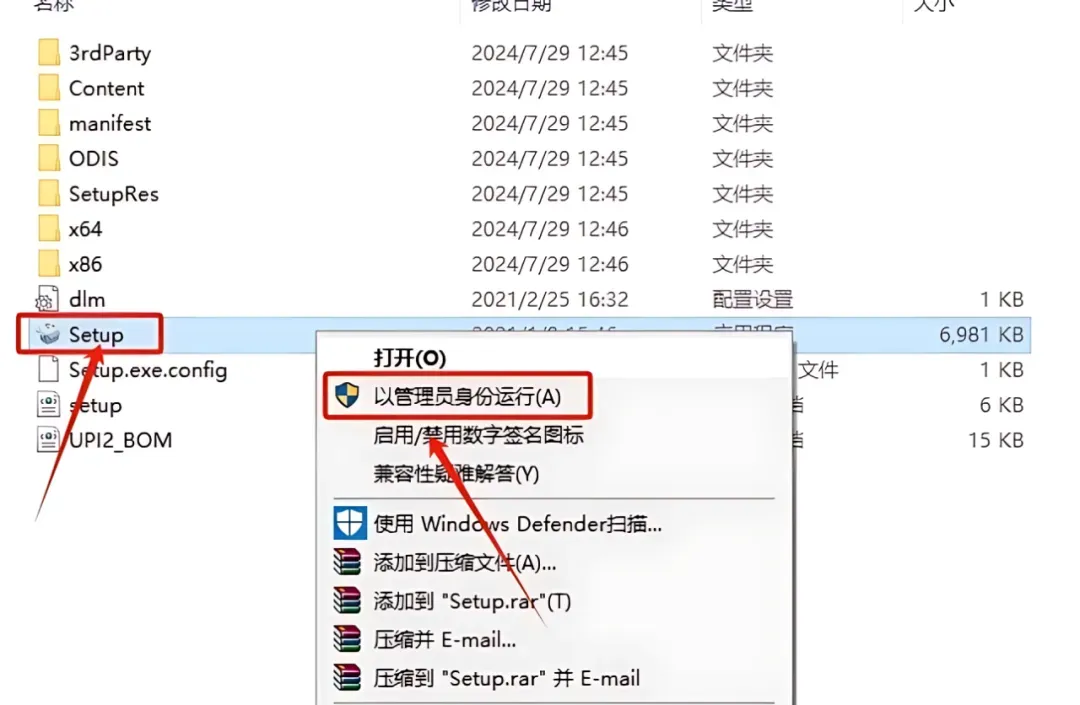Select the SetupRes folder

(114, 193)
